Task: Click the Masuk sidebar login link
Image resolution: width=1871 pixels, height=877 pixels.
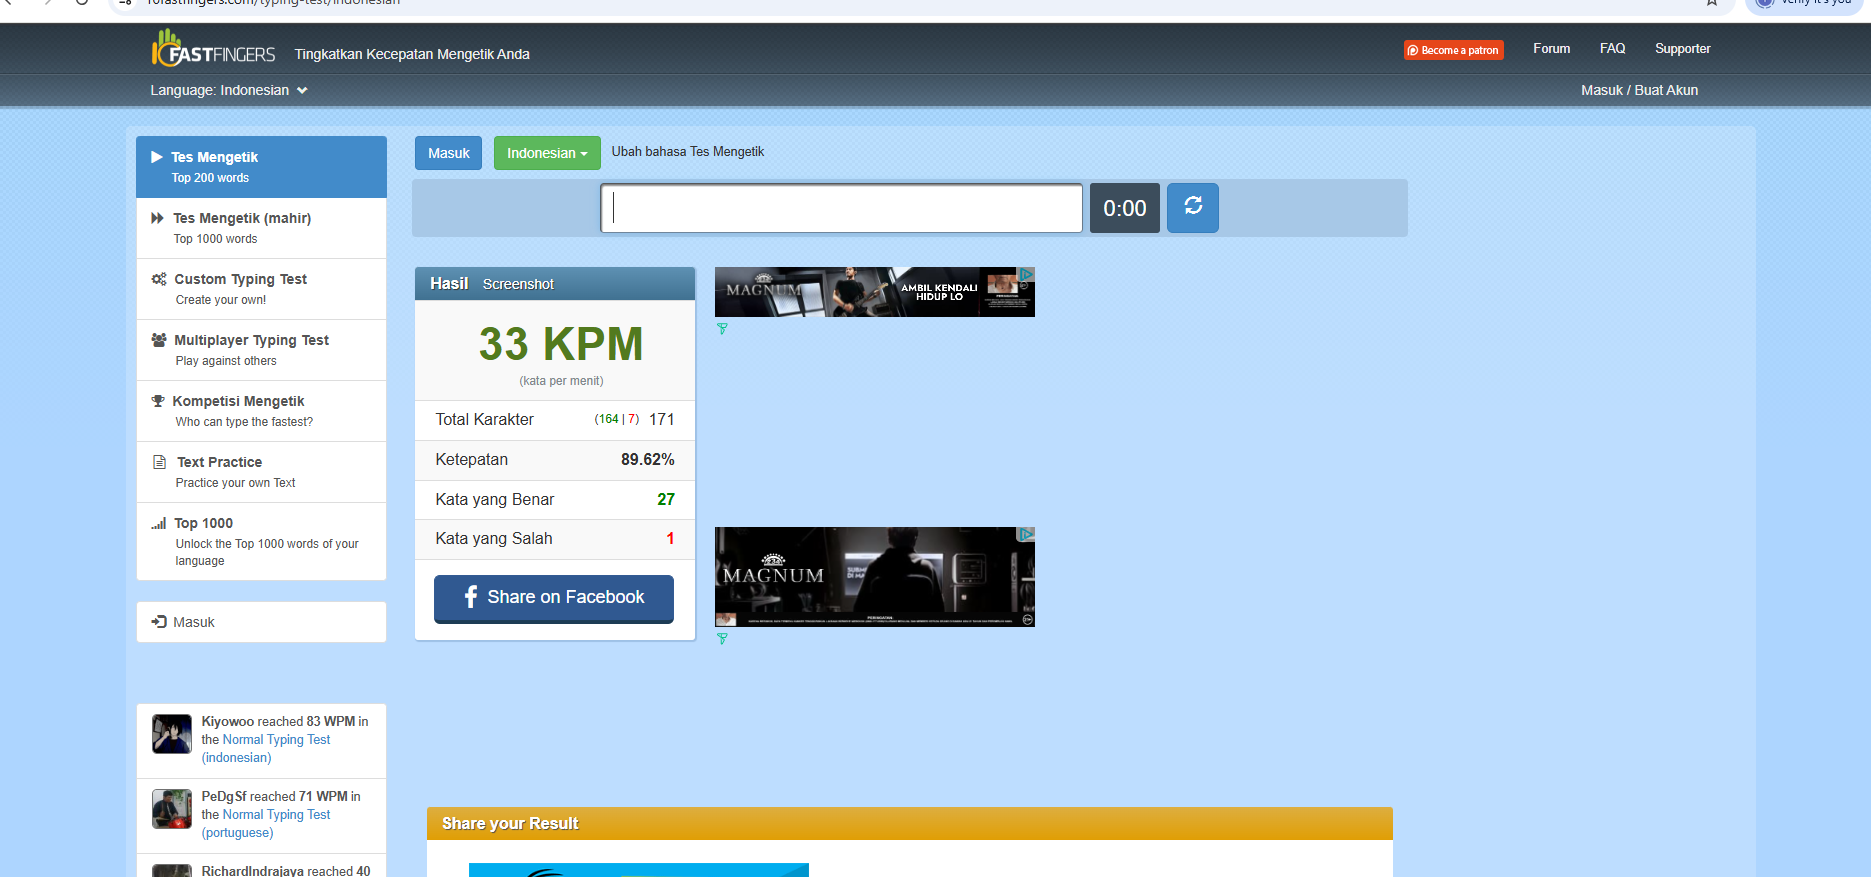Action: pos(261,622)
